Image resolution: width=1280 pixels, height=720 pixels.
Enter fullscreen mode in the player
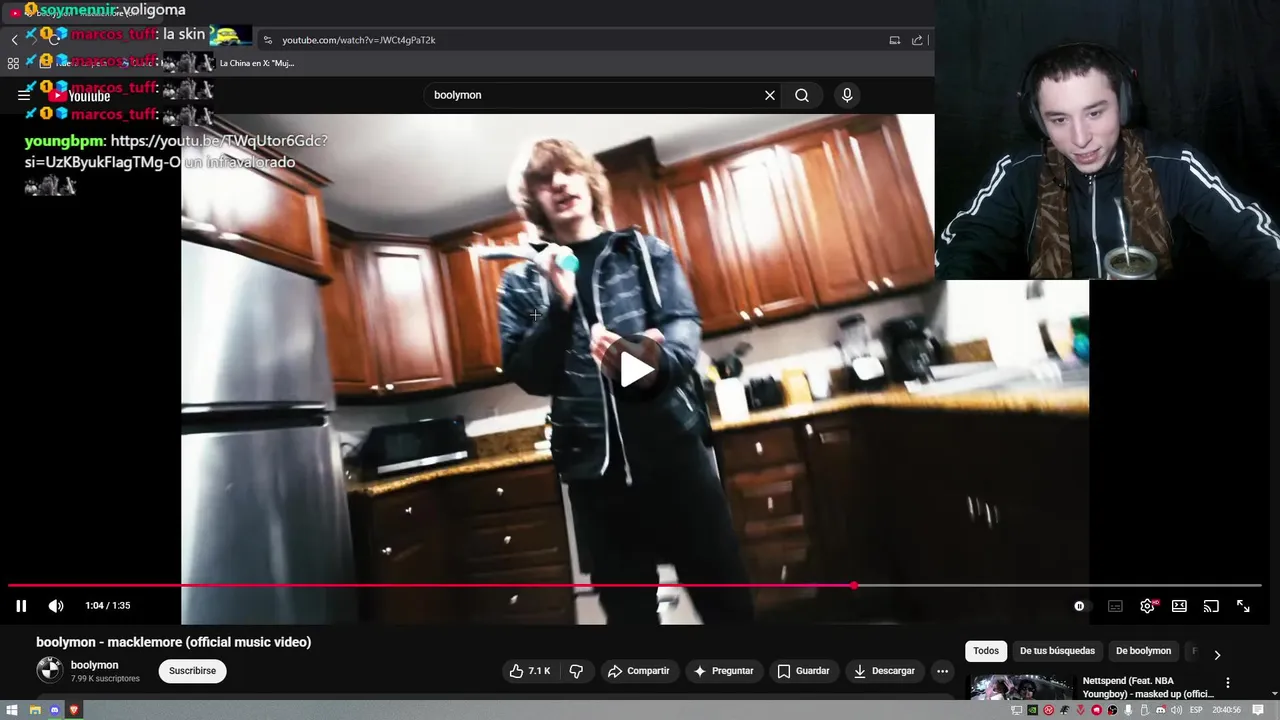point(1243,606)
